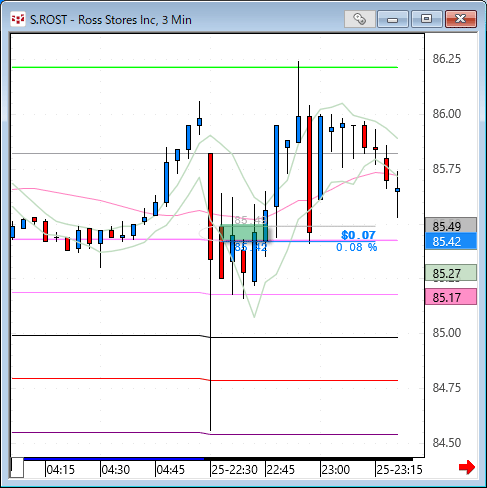Minimize the S.ROST chart window
The image size is (487, 488).
pyautogui.click(x=393, y=19)
